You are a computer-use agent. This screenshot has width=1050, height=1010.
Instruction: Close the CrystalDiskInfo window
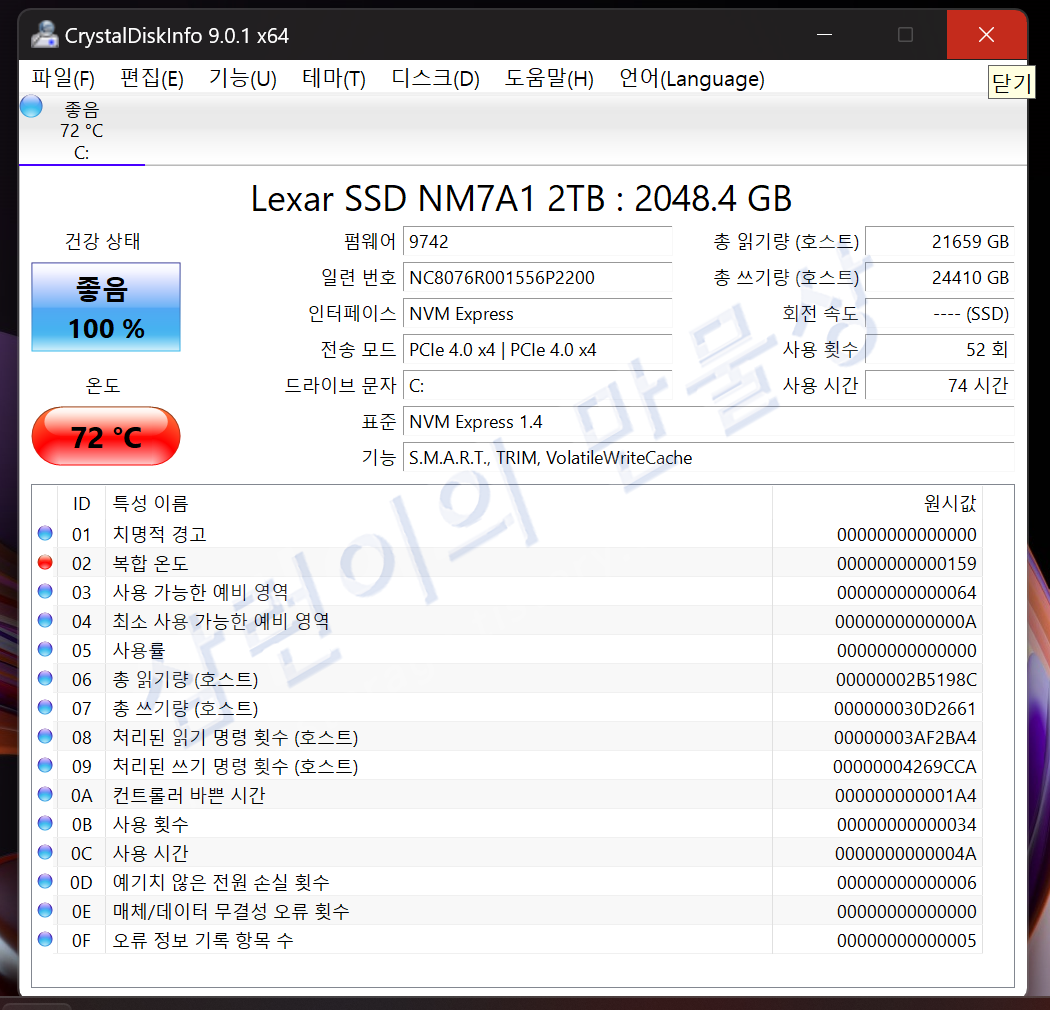pyautogui.click(x=986, y=35)
